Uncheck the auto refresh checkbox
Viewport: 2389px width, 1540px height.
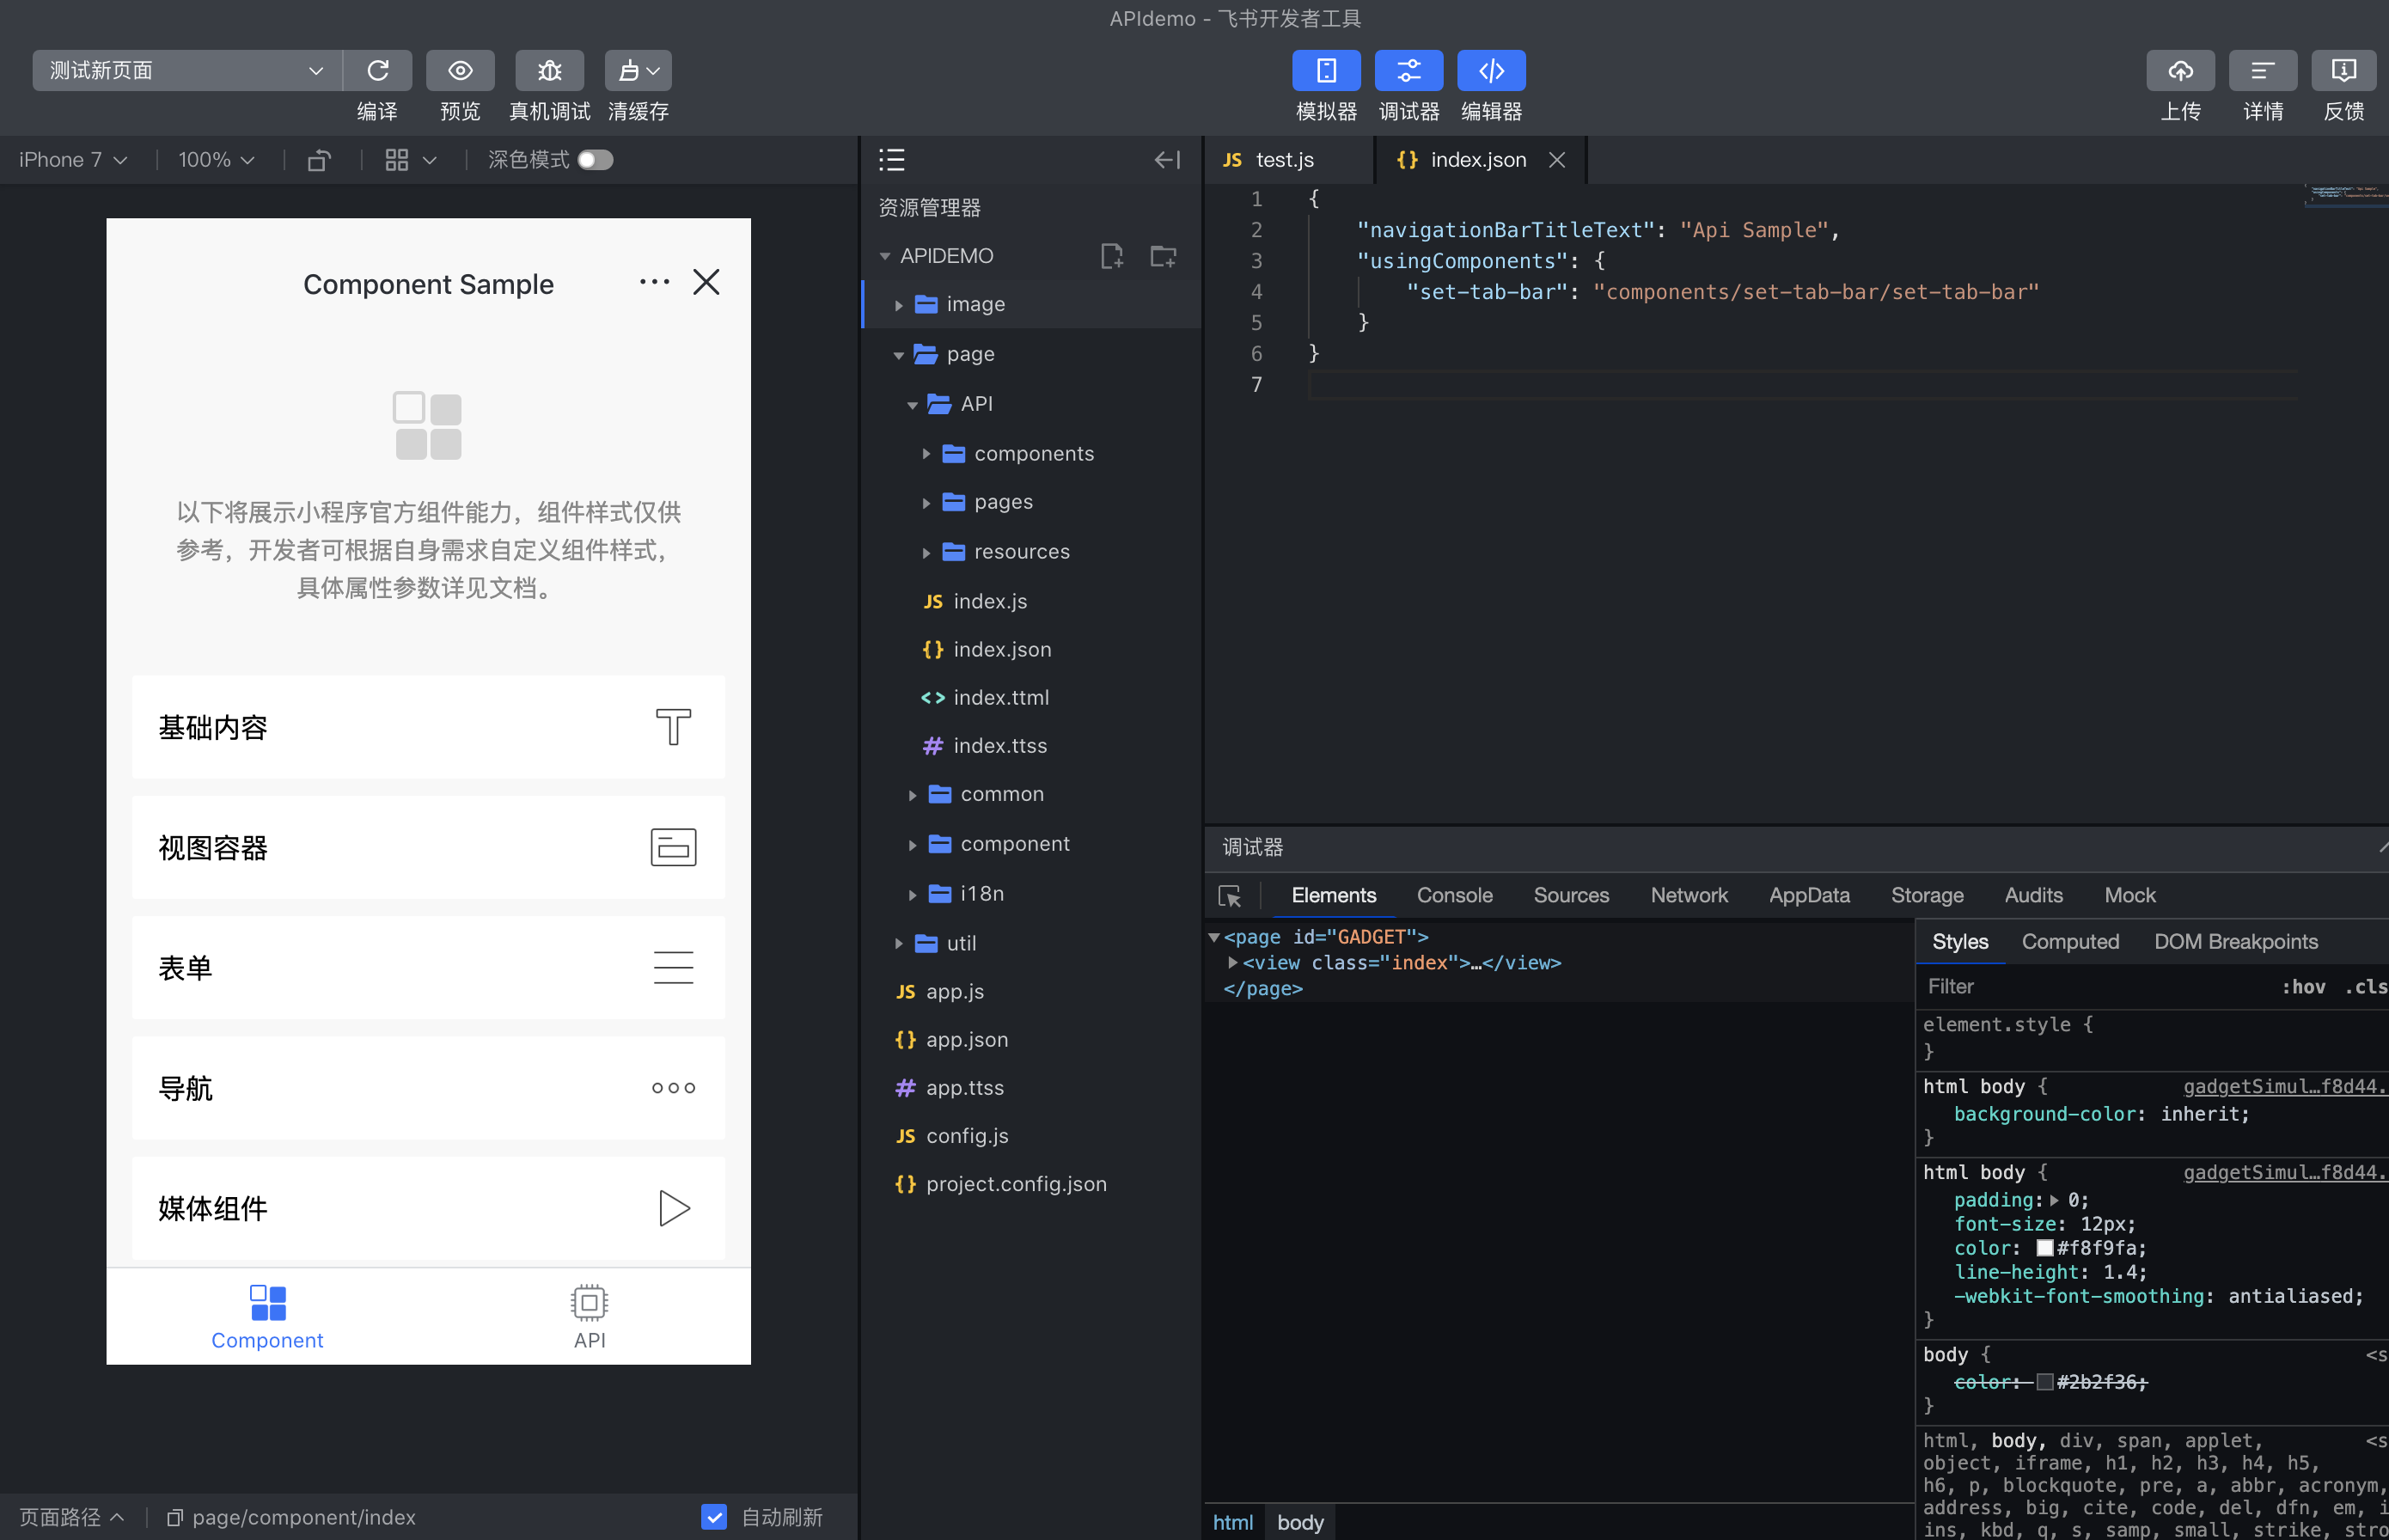(x=714, y=1517)
